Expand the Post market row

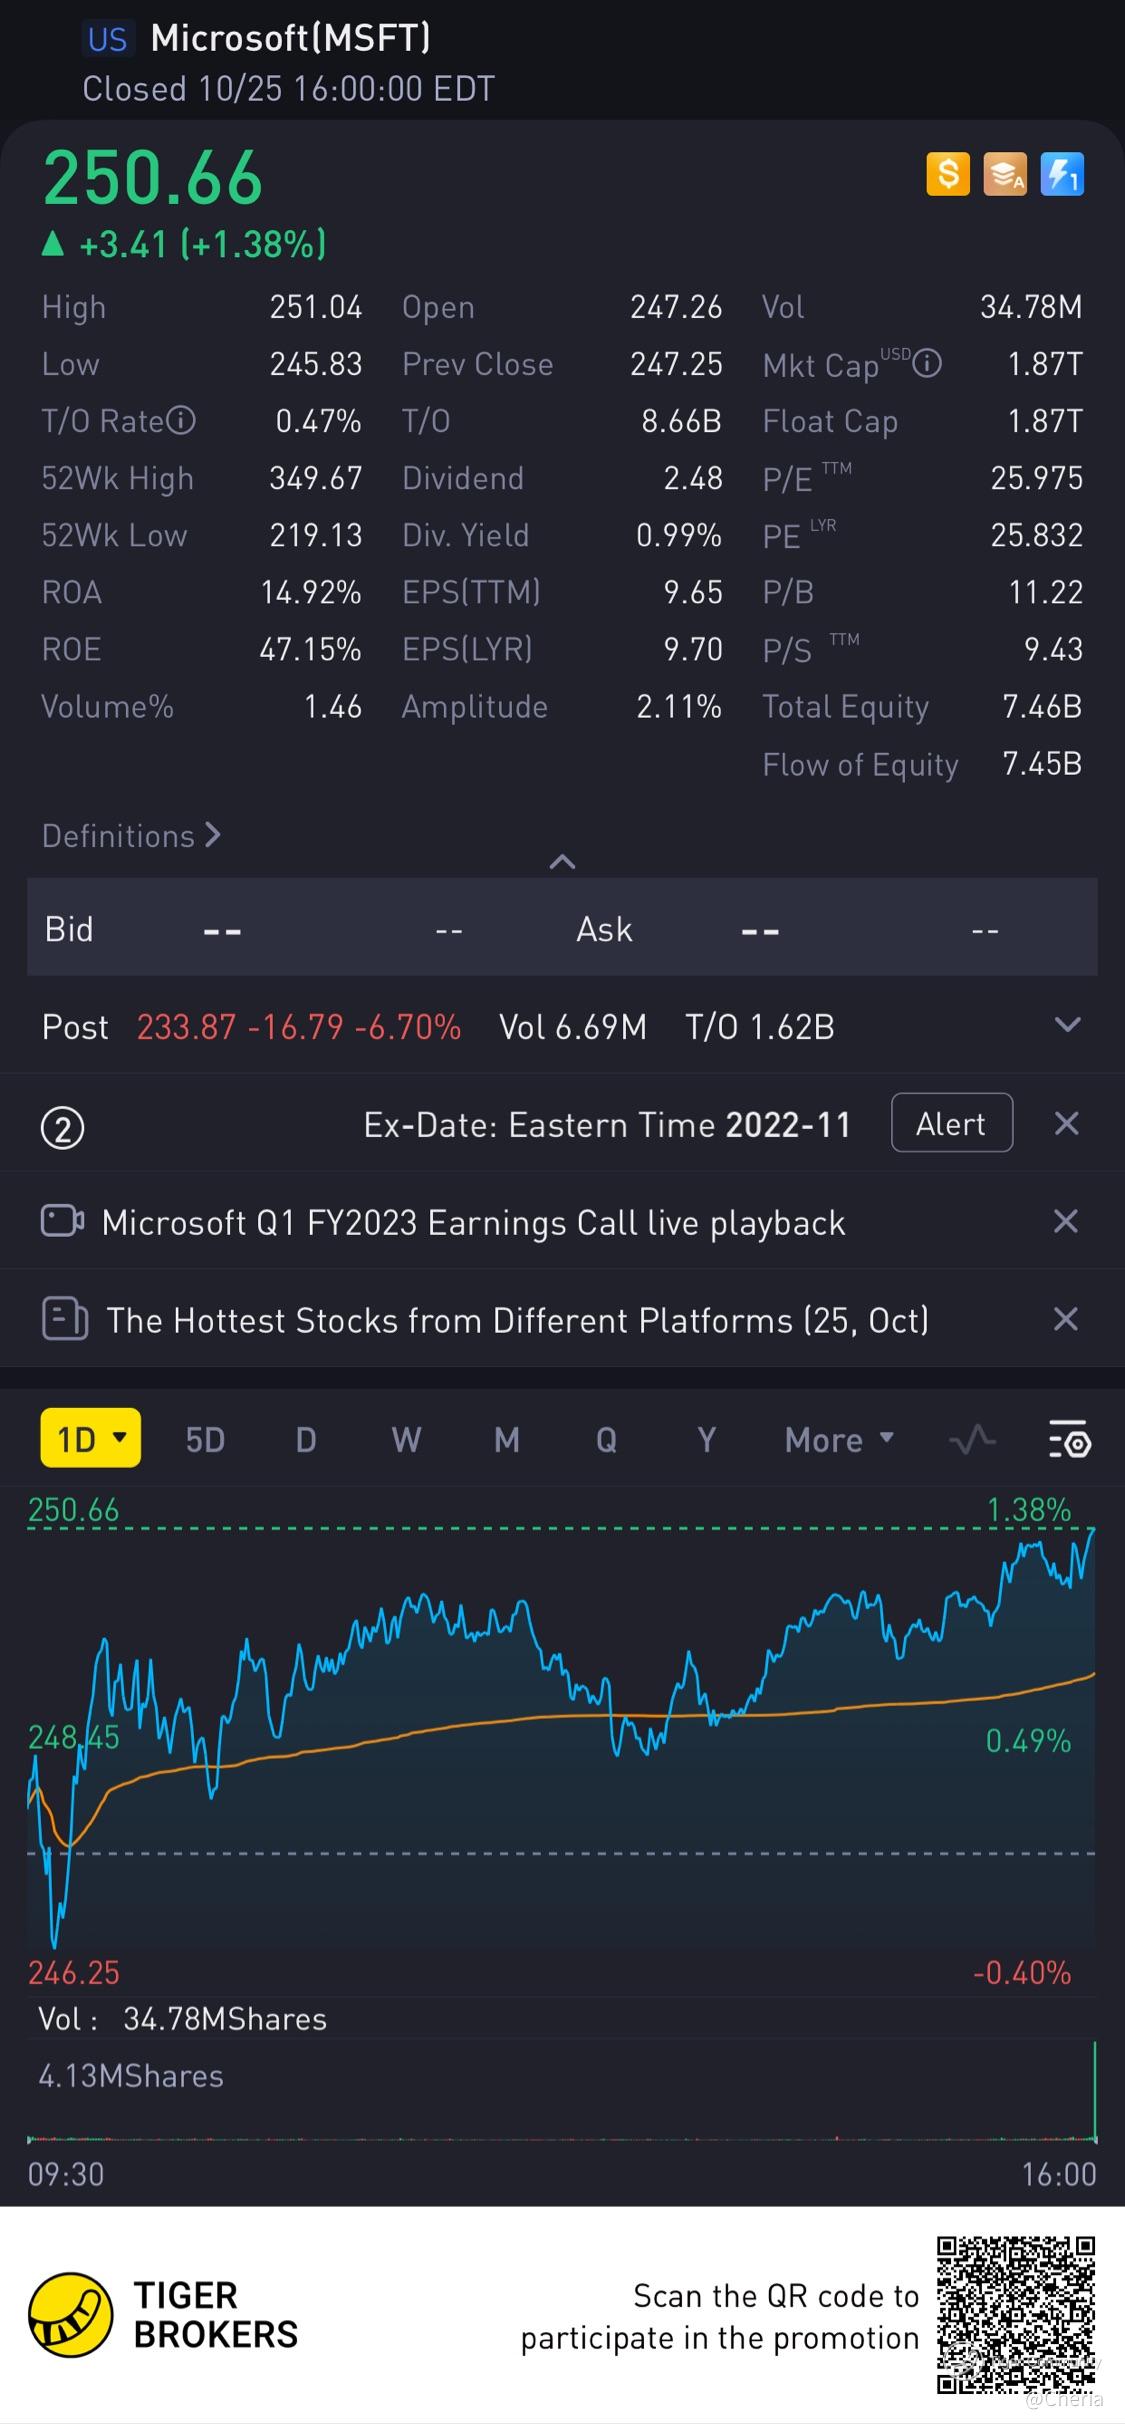1067,1026
